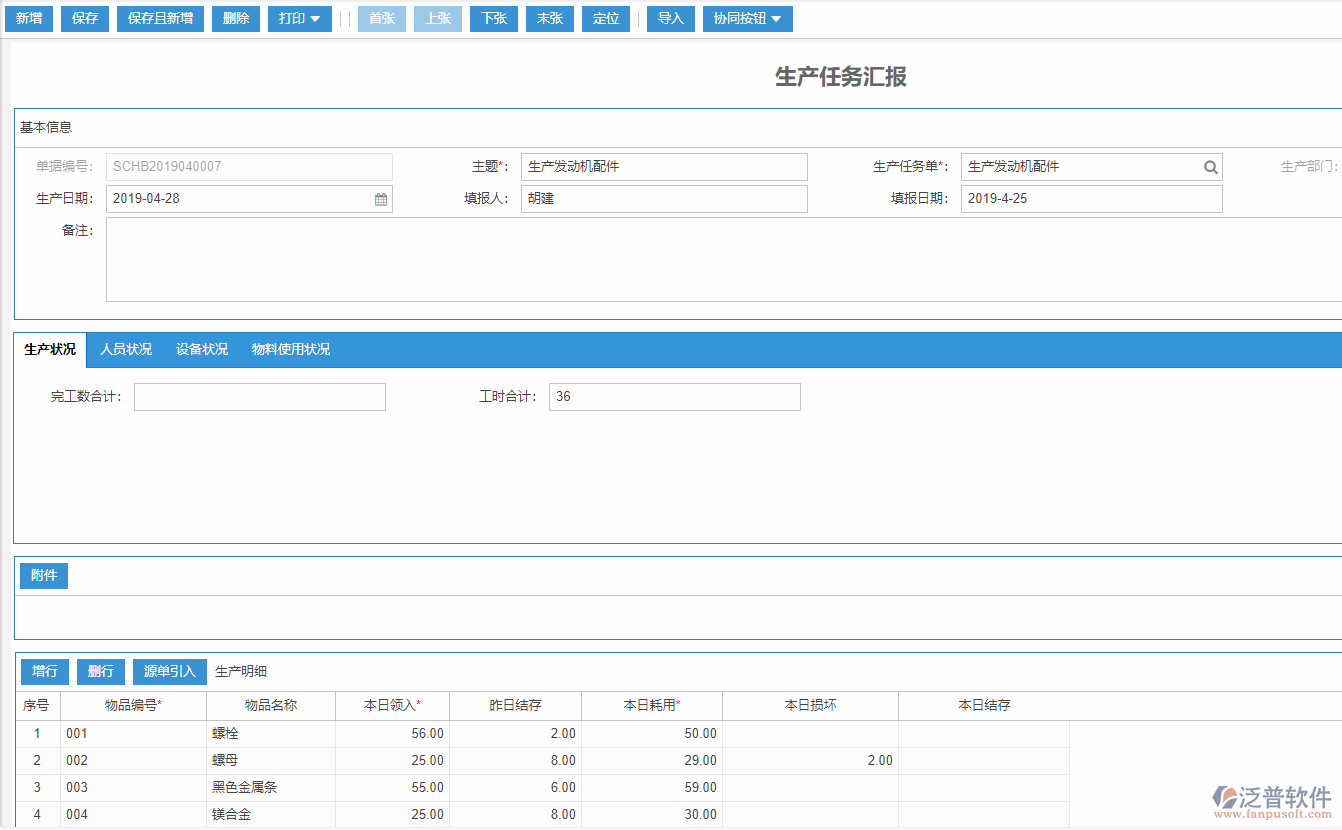Click the 新增 toolbar button

(29, 19)
